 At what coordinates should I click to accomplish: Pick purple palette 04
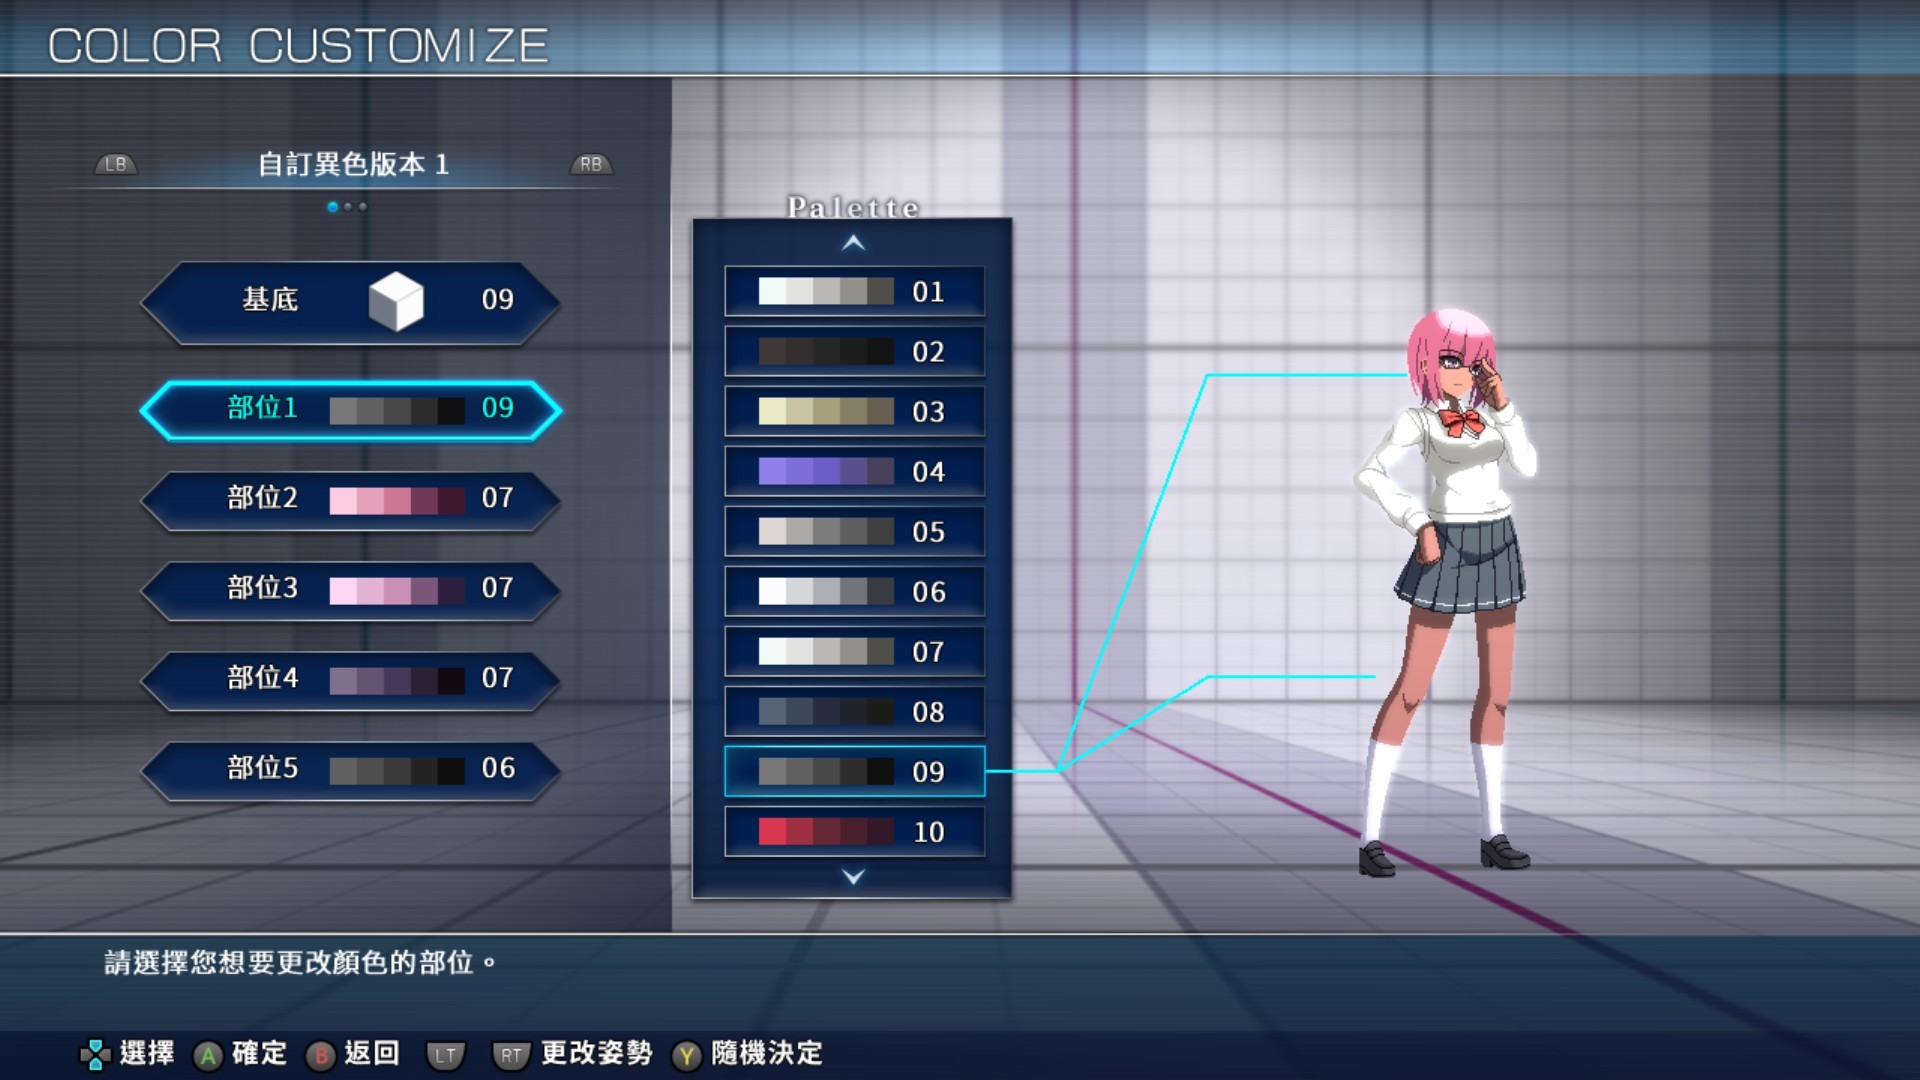854,471
